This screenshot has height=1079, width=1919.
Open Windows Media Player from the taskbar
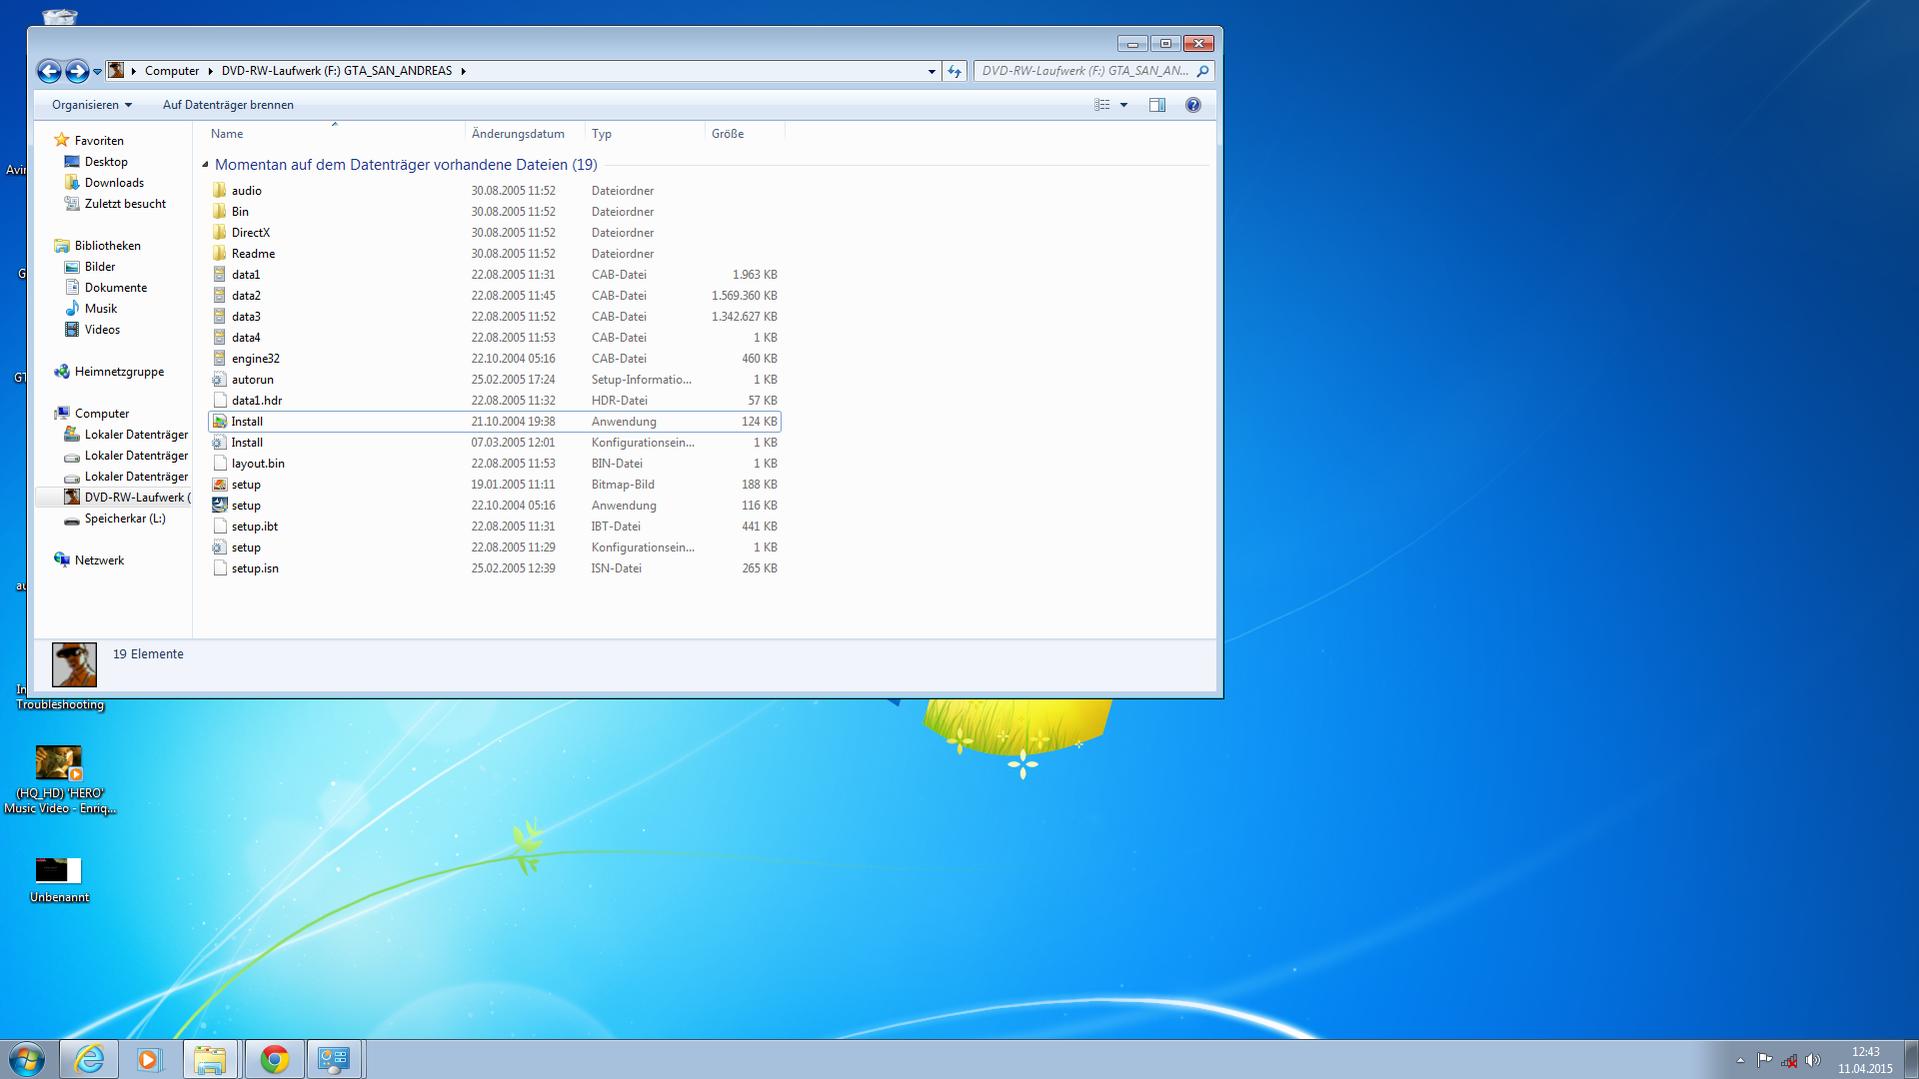149,1059
